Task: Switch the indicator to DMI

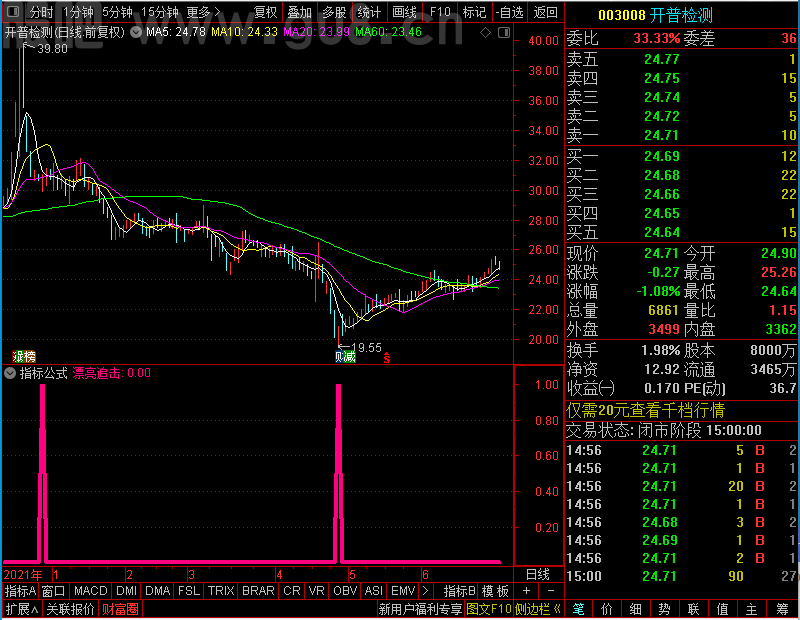Action: pyautogui.click(x=126, y=591)
